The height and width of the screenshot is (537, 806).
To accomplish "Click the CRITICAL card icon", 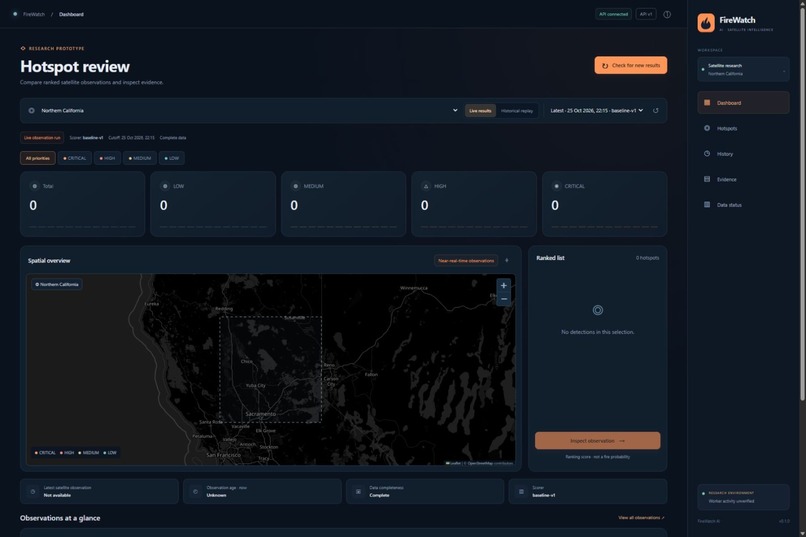I will [x=556, y=186].
